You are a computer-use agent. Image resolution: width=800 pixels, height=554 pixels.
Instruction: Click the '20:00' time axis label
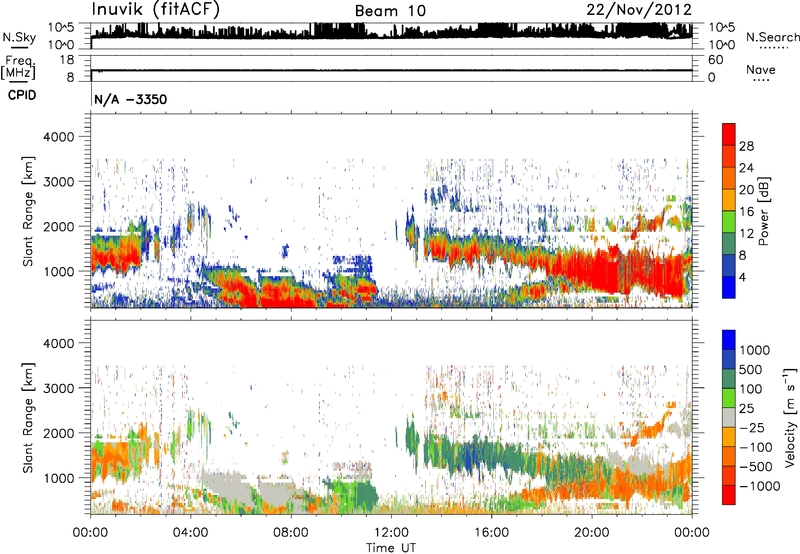pyautogui.click(x=592, y=533)
